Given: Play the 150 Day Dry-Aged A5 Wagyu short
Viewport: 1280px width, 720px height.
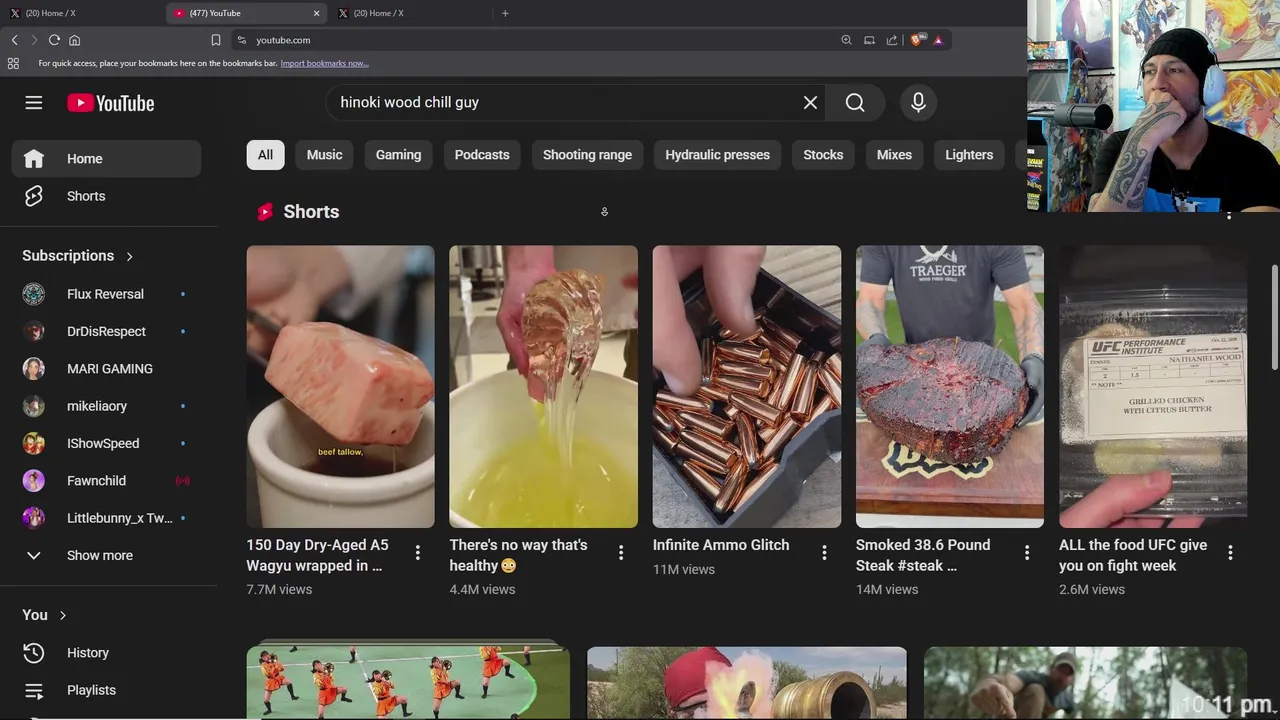Looking at the screenshot, I should point(341,387).
